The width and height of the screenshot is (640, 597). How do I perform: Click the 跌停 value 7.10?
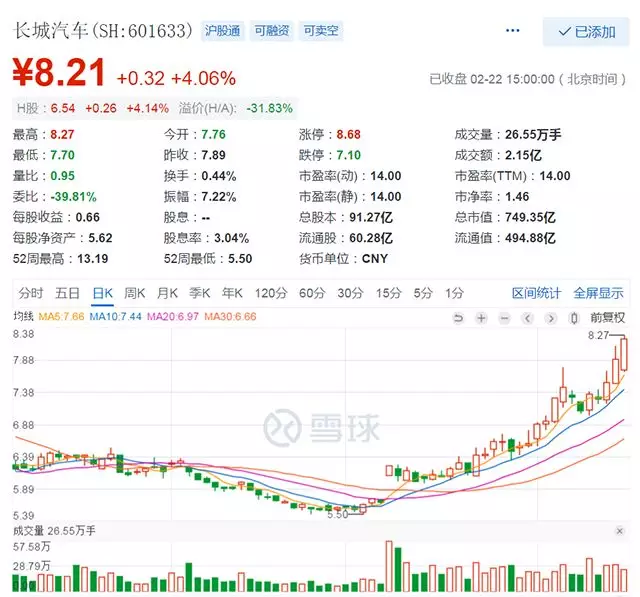(x=349, y=155)
